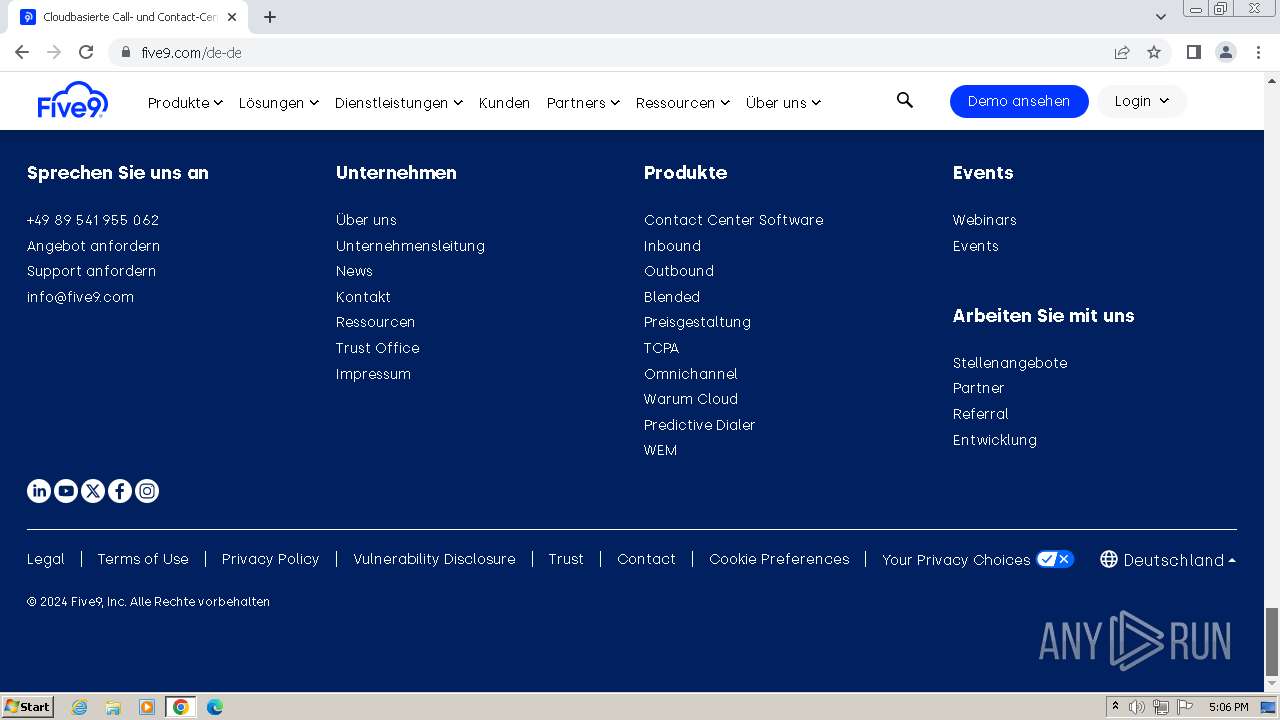Open Deutschland country selector
Screen dimensions: 1280x720
pyautogui.click(x=1168, y=560)
